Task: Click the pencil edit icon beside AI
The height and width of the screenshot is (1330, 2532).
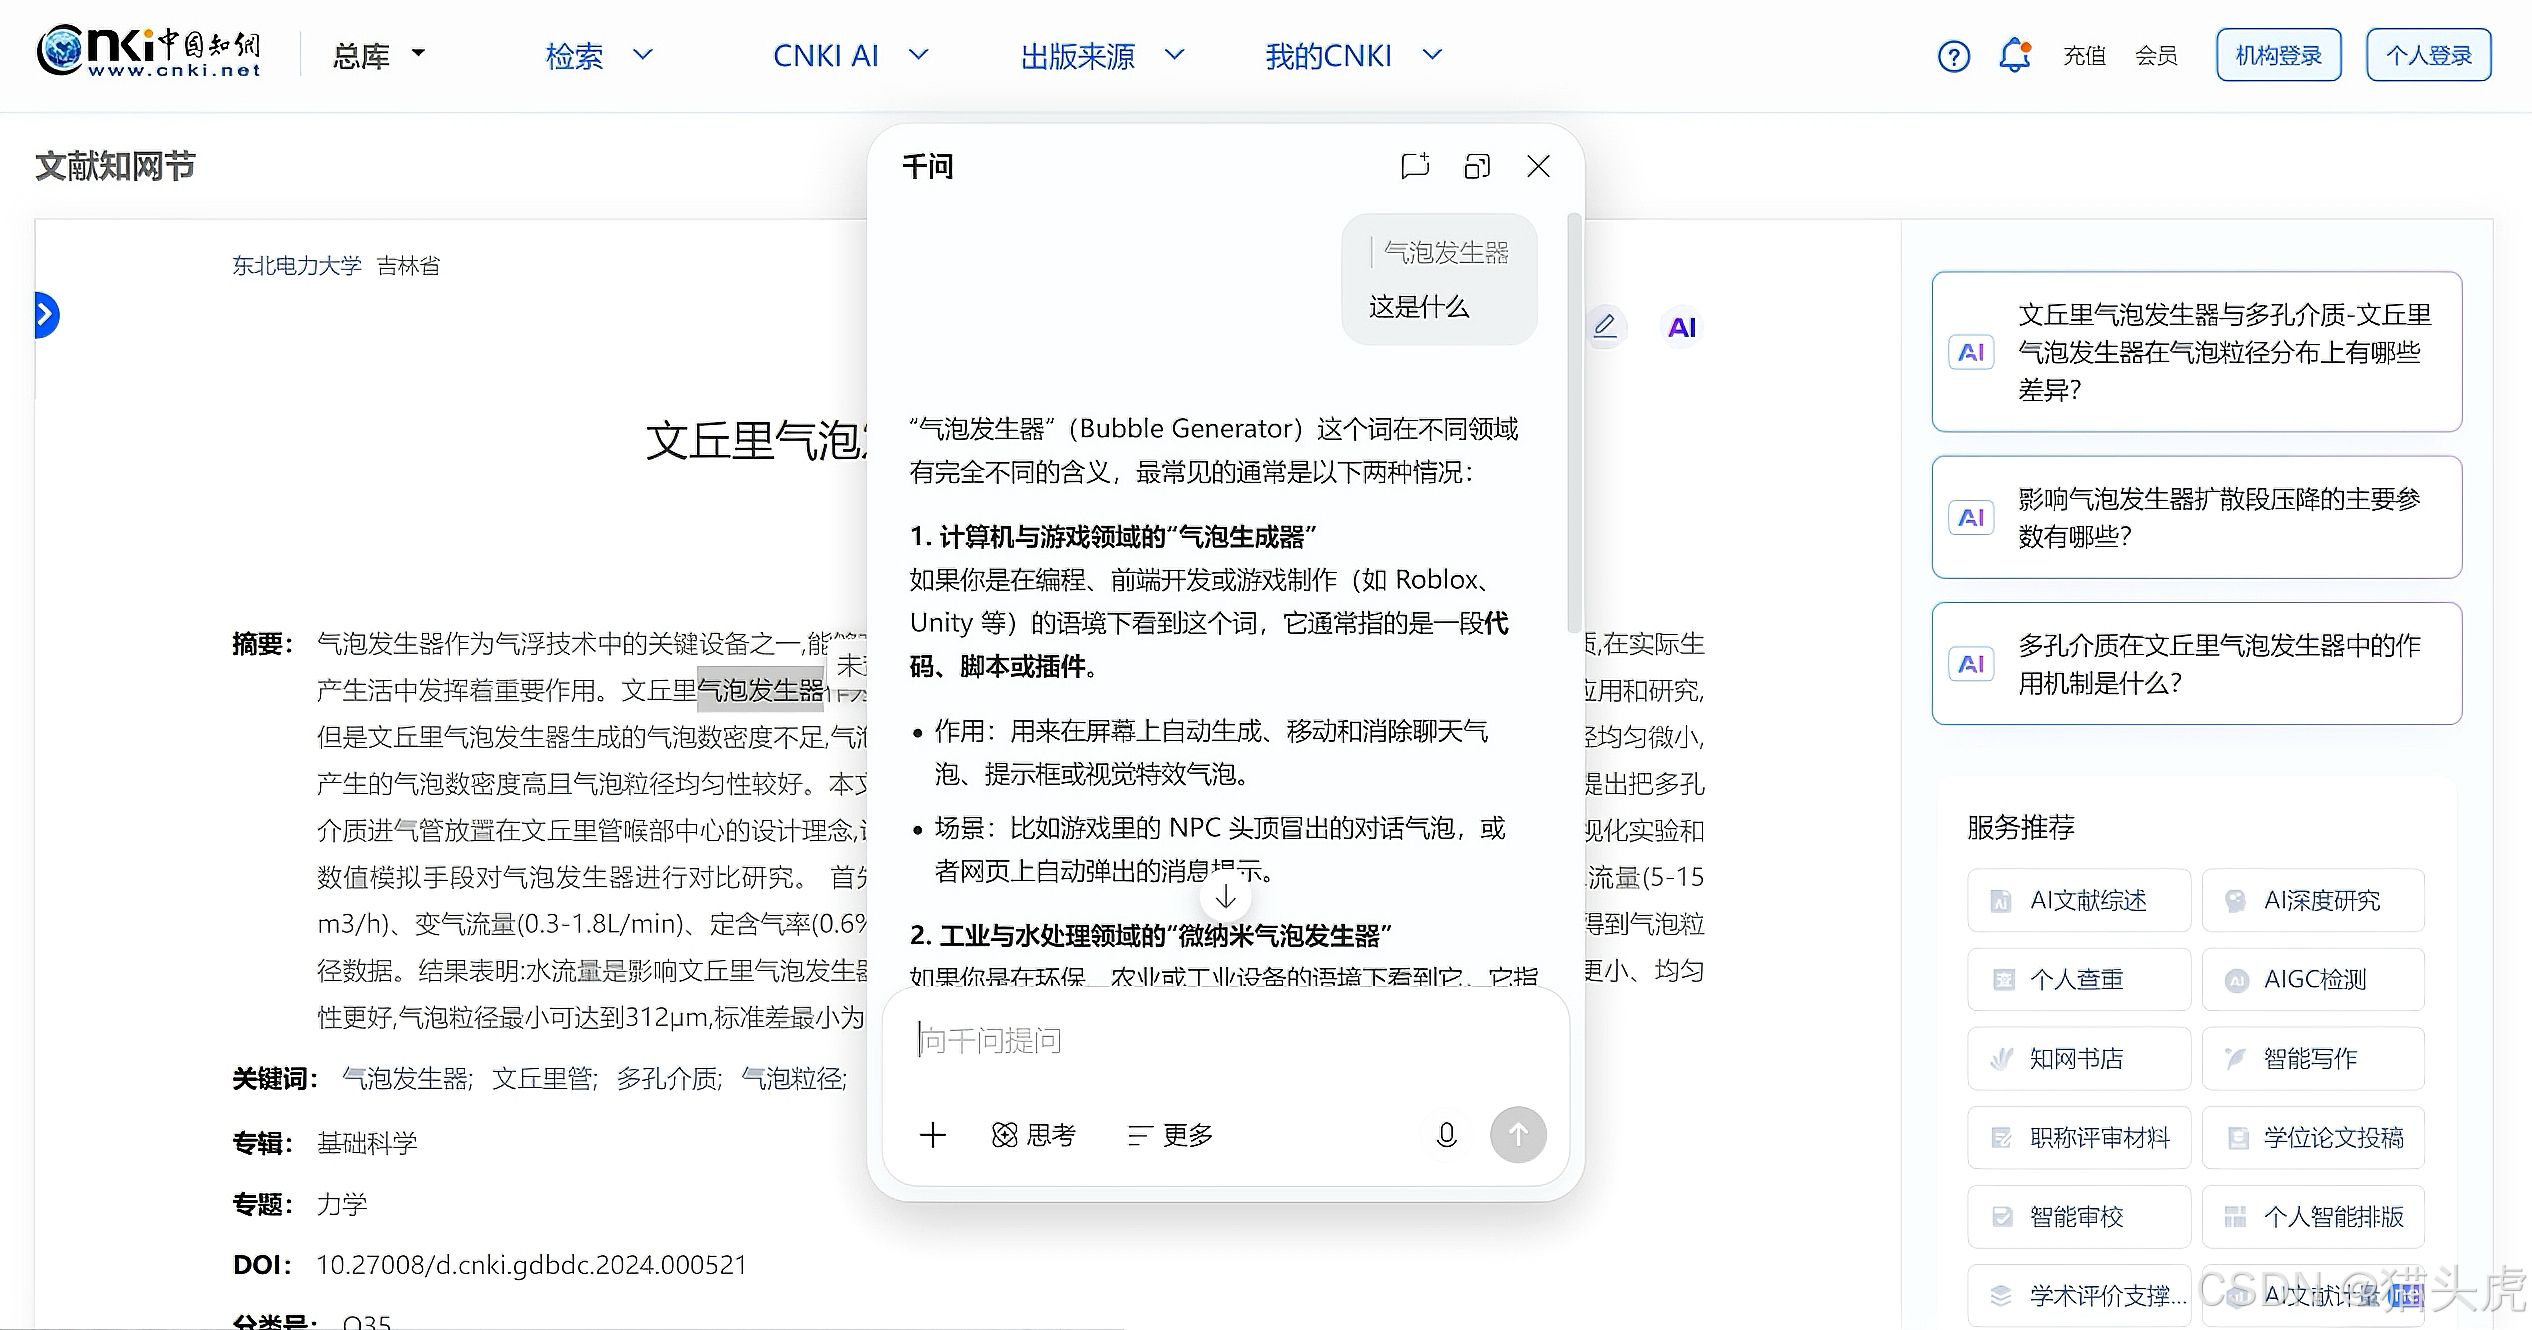Action: pyautogui.click(x=1604, y=327)
